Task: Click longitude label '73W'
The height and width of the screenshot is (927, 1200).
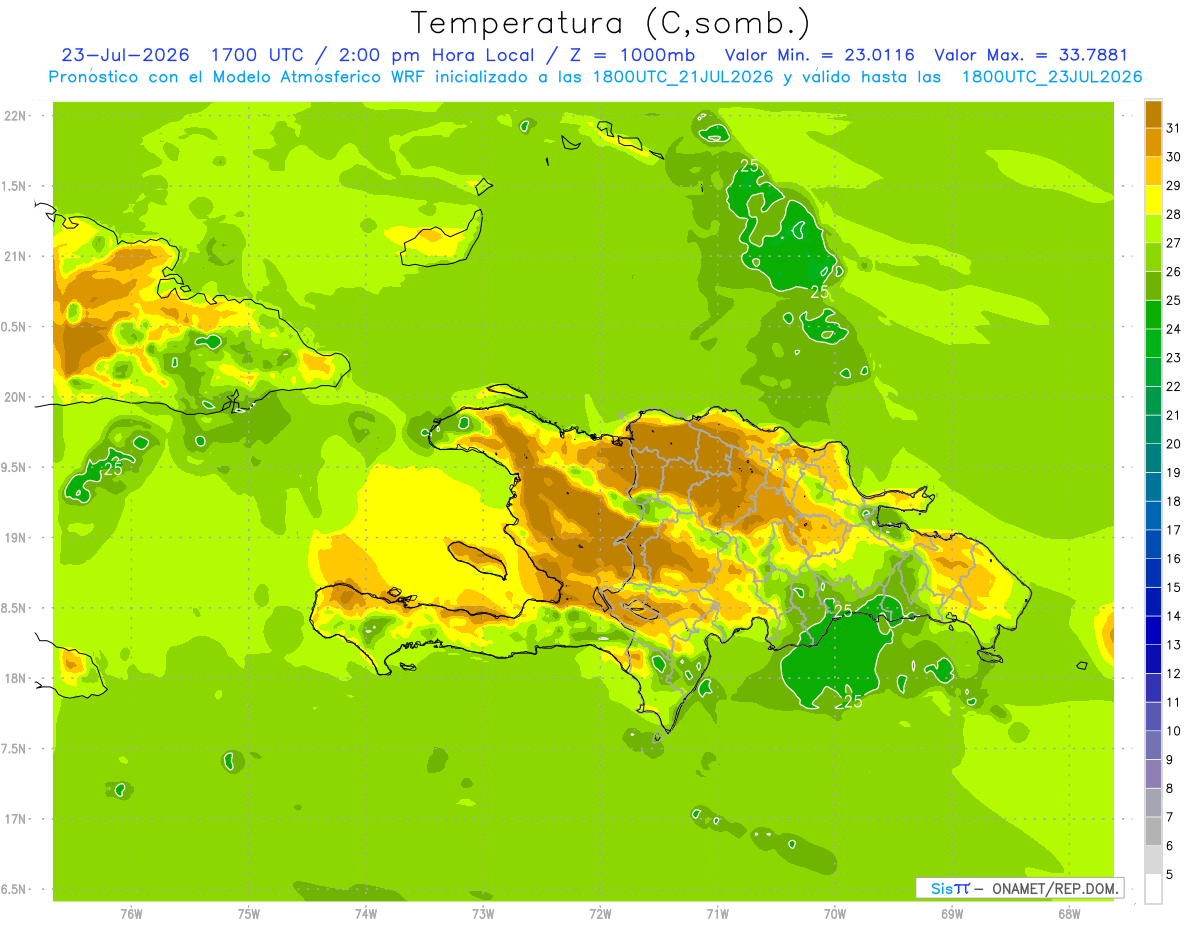Action: tap(483, 913)
